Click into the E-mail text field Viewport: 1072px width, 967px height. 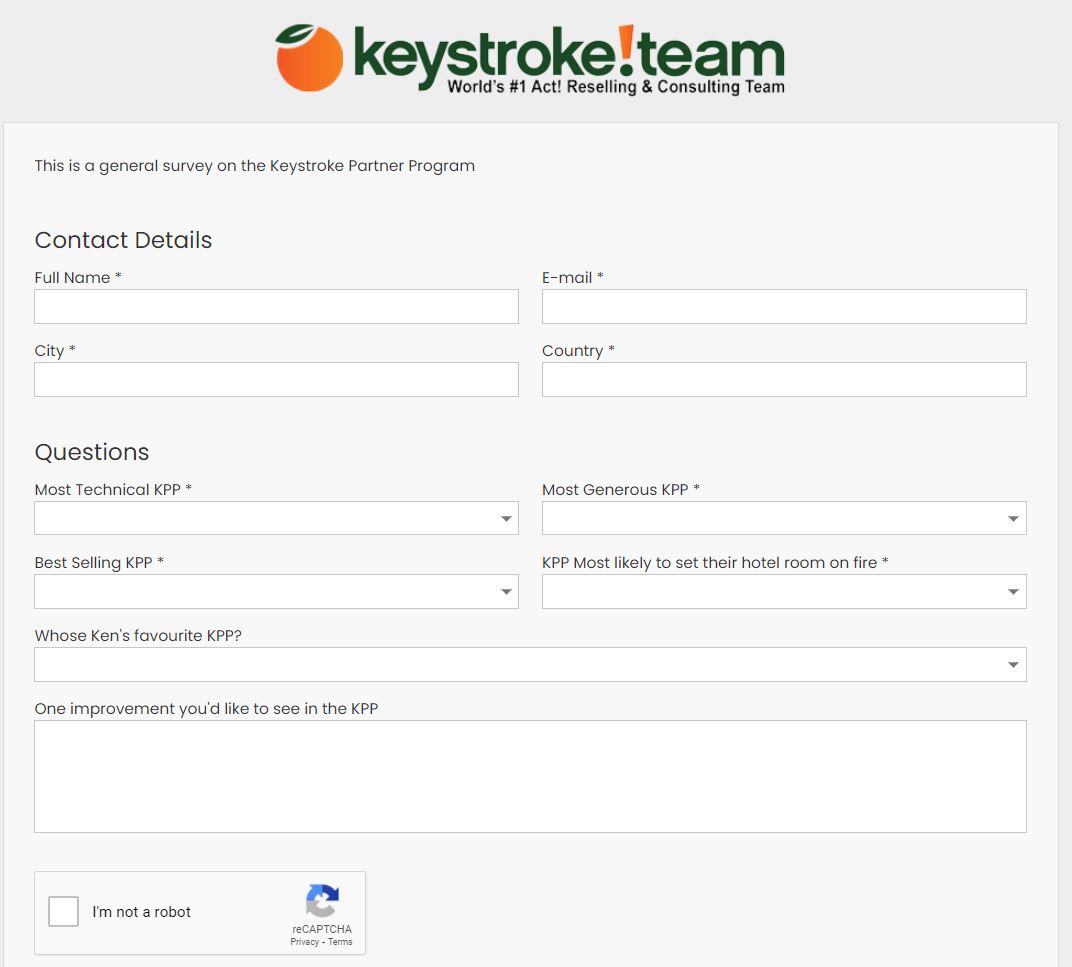pos(783,306)
